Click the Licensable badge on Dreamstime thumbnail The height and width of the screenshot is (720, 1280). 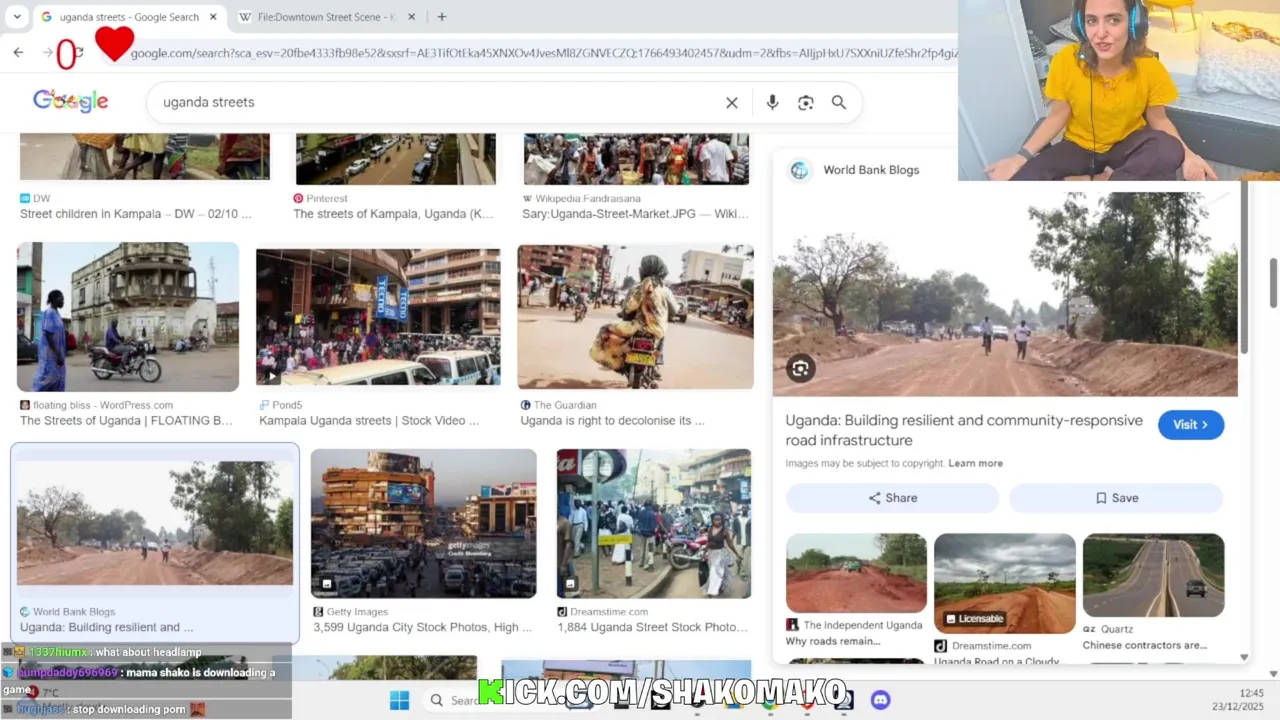(975, 619)
